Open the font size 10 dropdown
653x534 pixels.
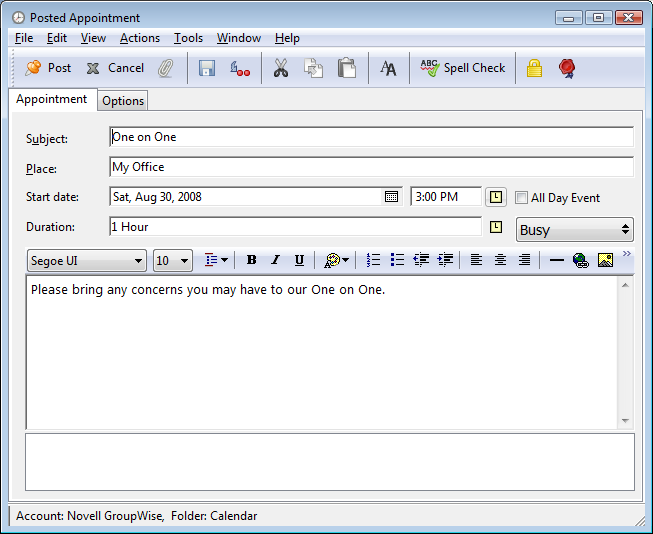(x=185, y=261)
